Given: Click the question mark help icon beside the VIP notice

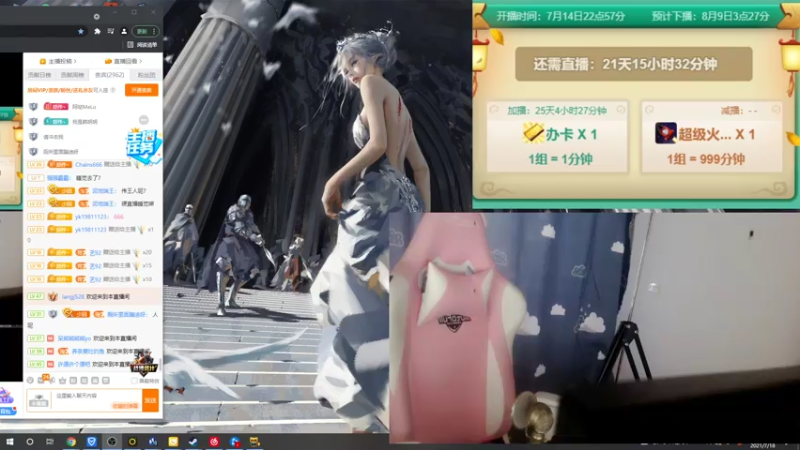Looking at the screenshot, I should (x=113, y=90).
